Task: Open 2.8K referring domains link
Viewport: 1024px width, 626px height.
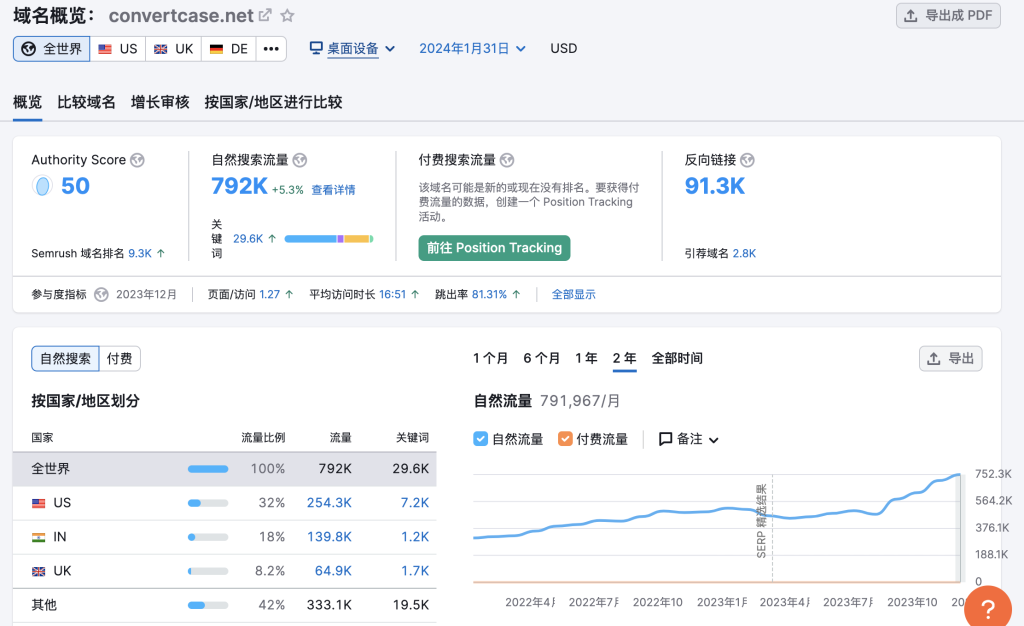Action: (x=744, y=253)
